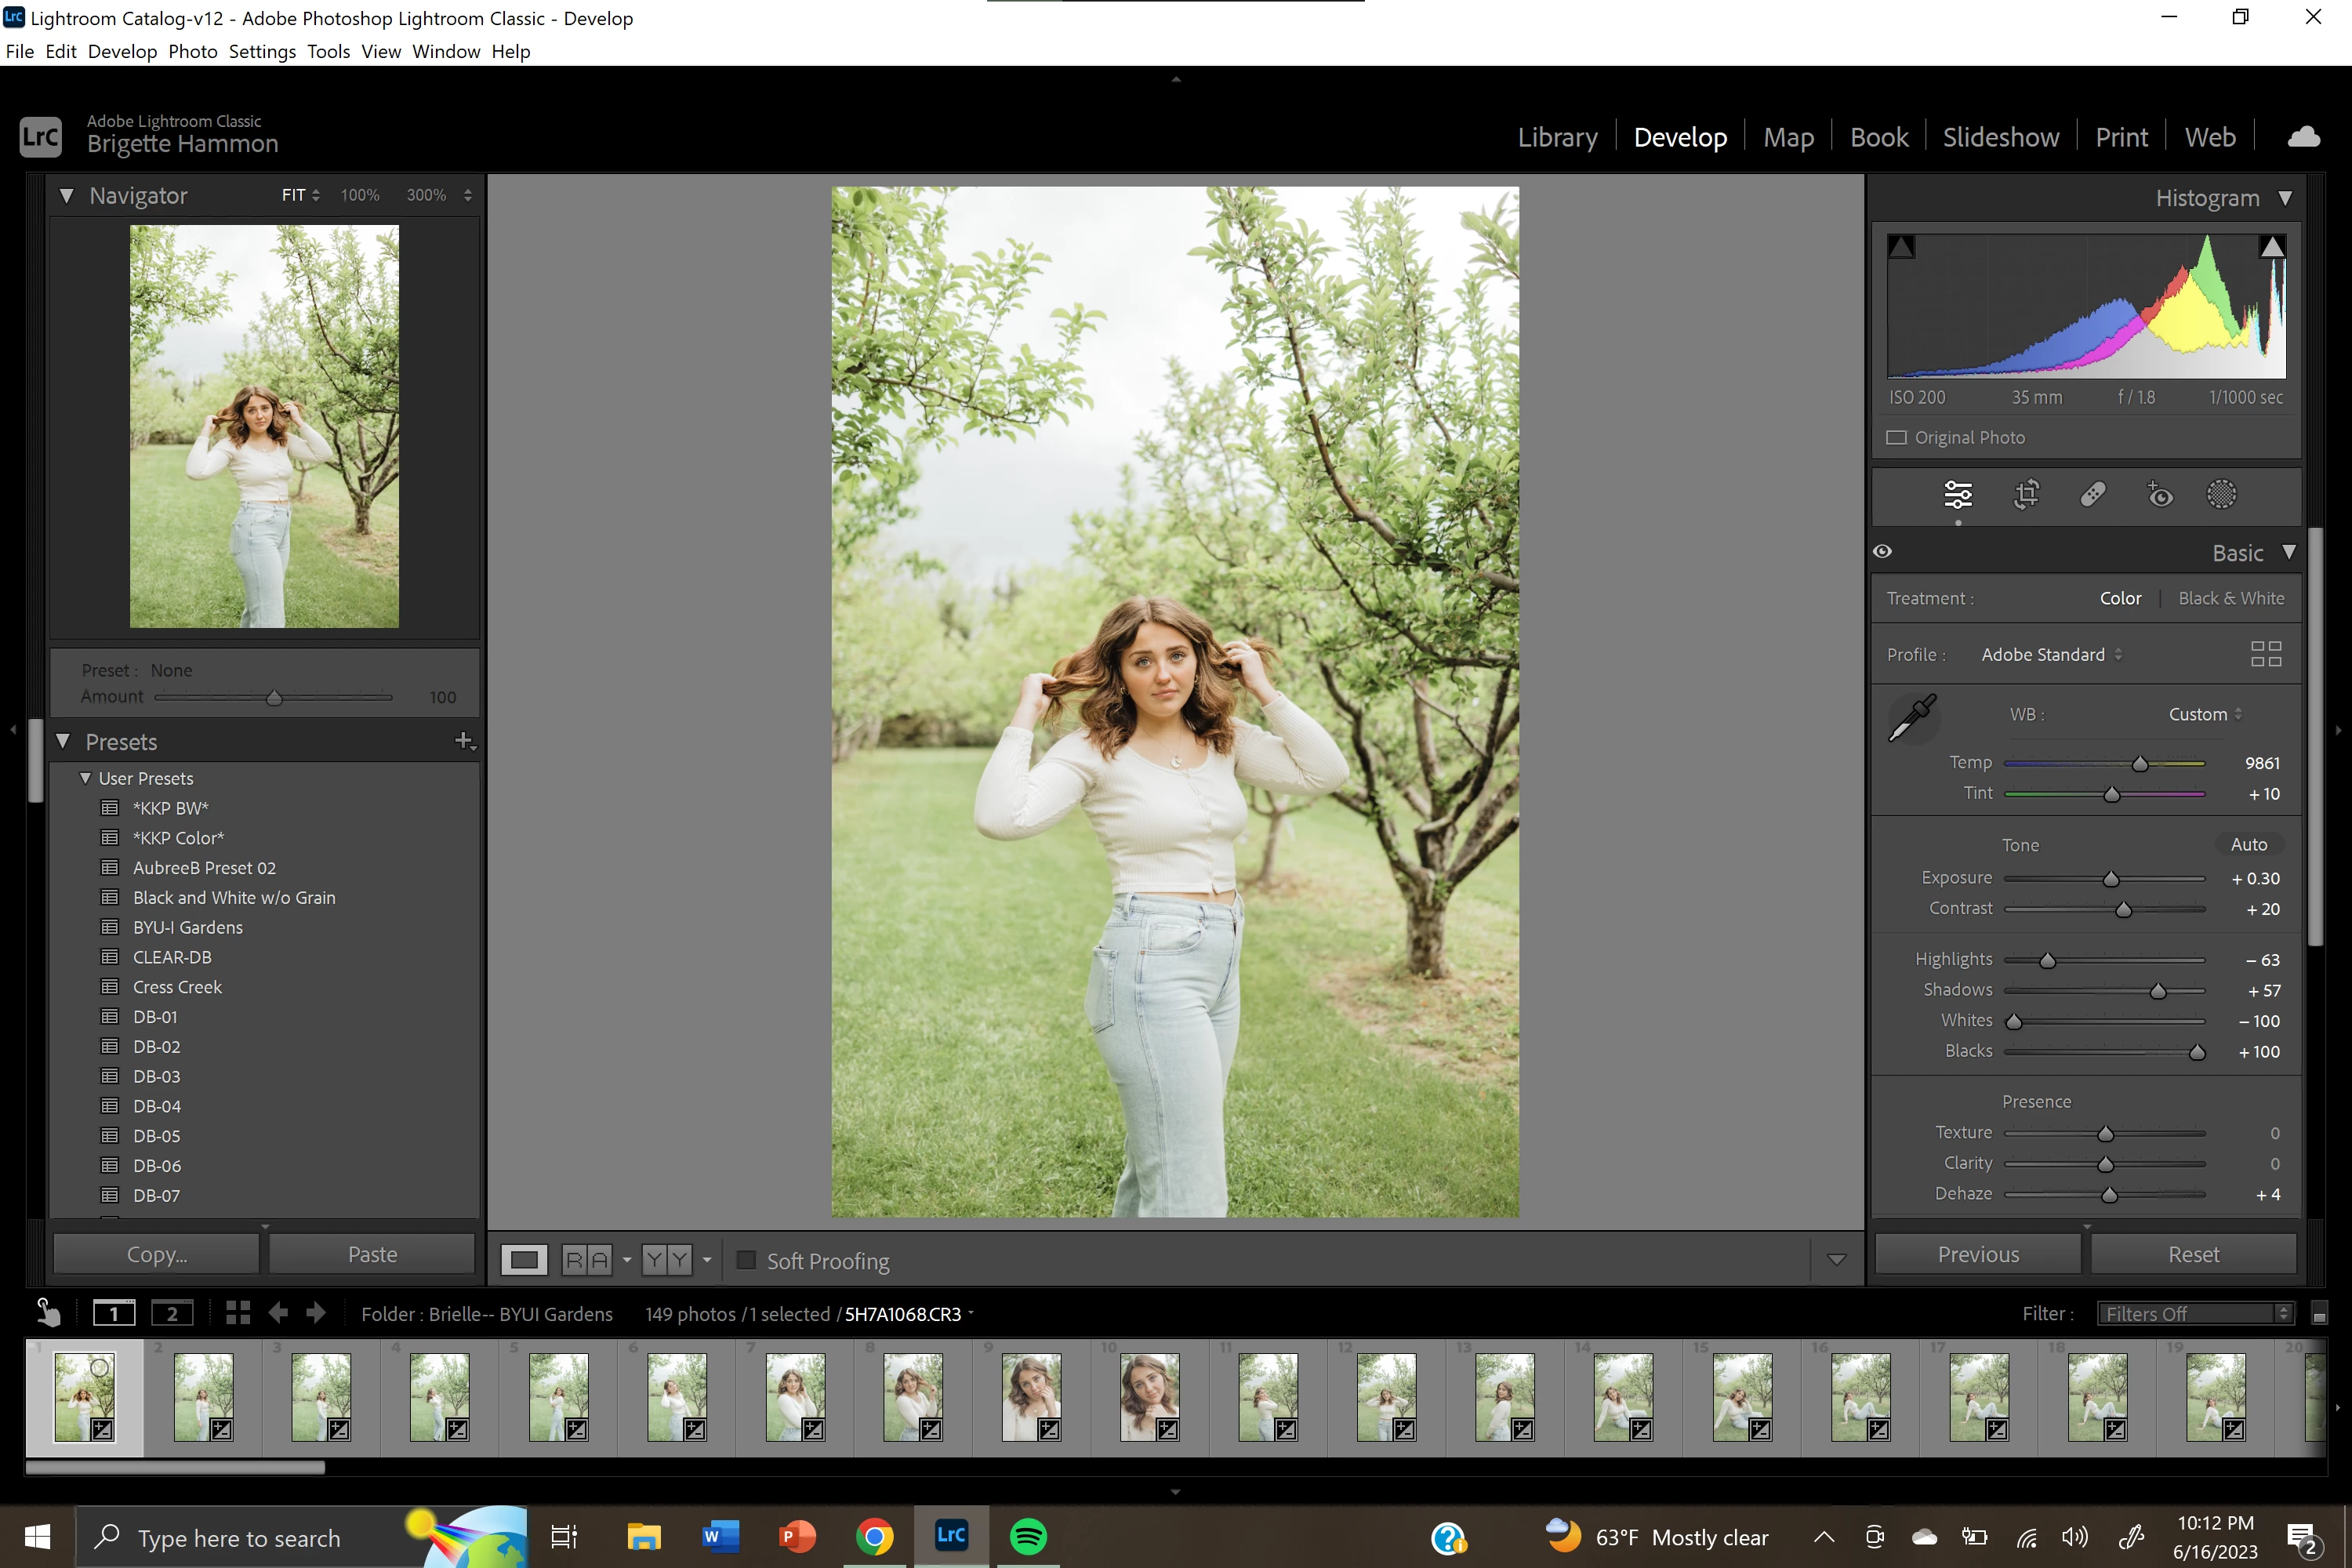The height and width of the screenshot is (1568, 2352).
Task: Select the Healing tool icon
Action: click(x=2092, y=494)
